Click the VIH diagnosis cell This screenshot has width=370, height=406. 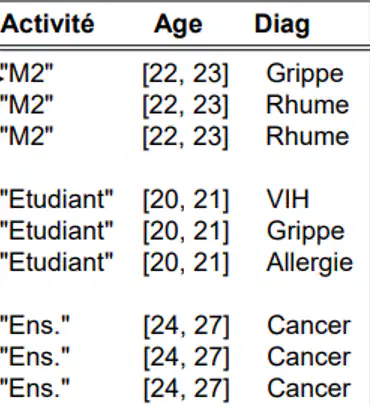click(288, 199)
